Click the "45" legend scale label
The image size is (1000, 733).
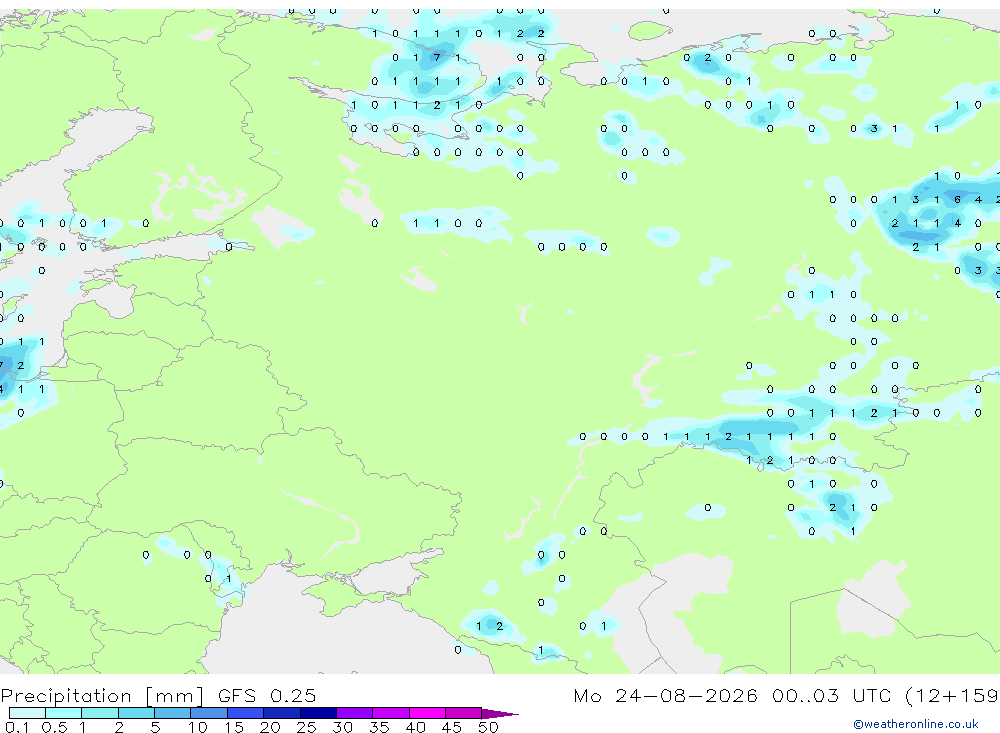(452, 727)
